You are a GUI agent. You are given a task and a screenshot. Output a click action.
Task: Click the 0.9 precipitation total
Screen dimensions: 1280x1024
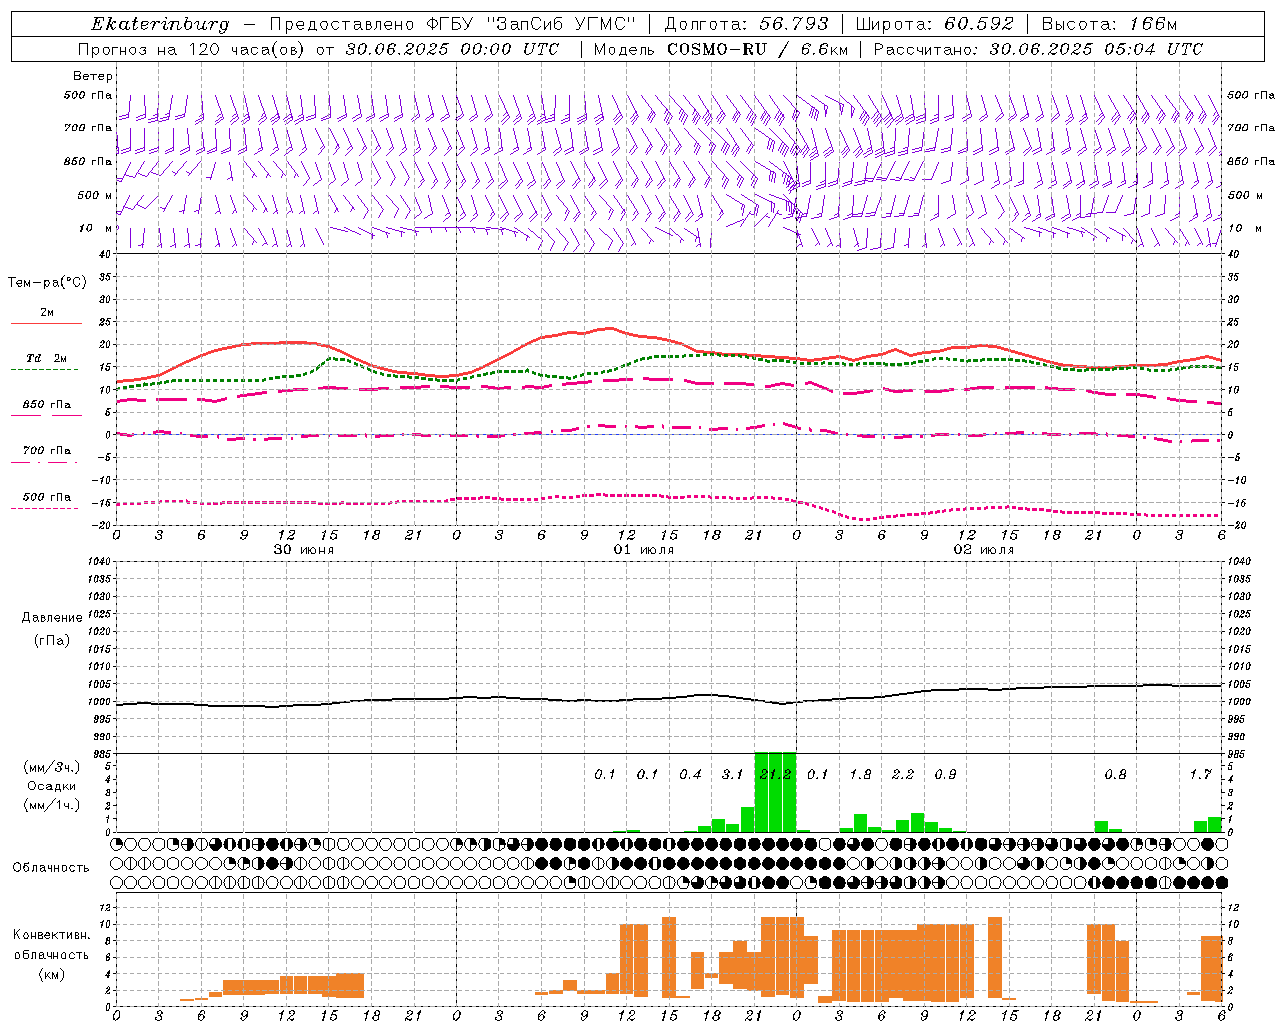pyautogui.click(x=945, y=775)
